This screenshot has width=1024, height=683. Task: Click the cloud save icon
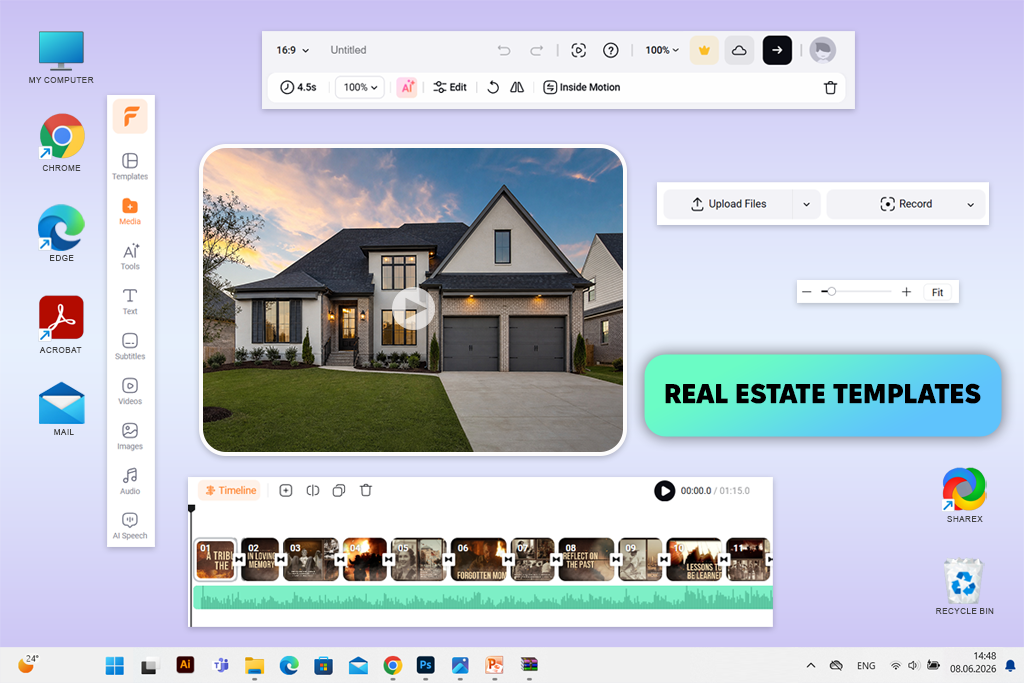[739, 50]
